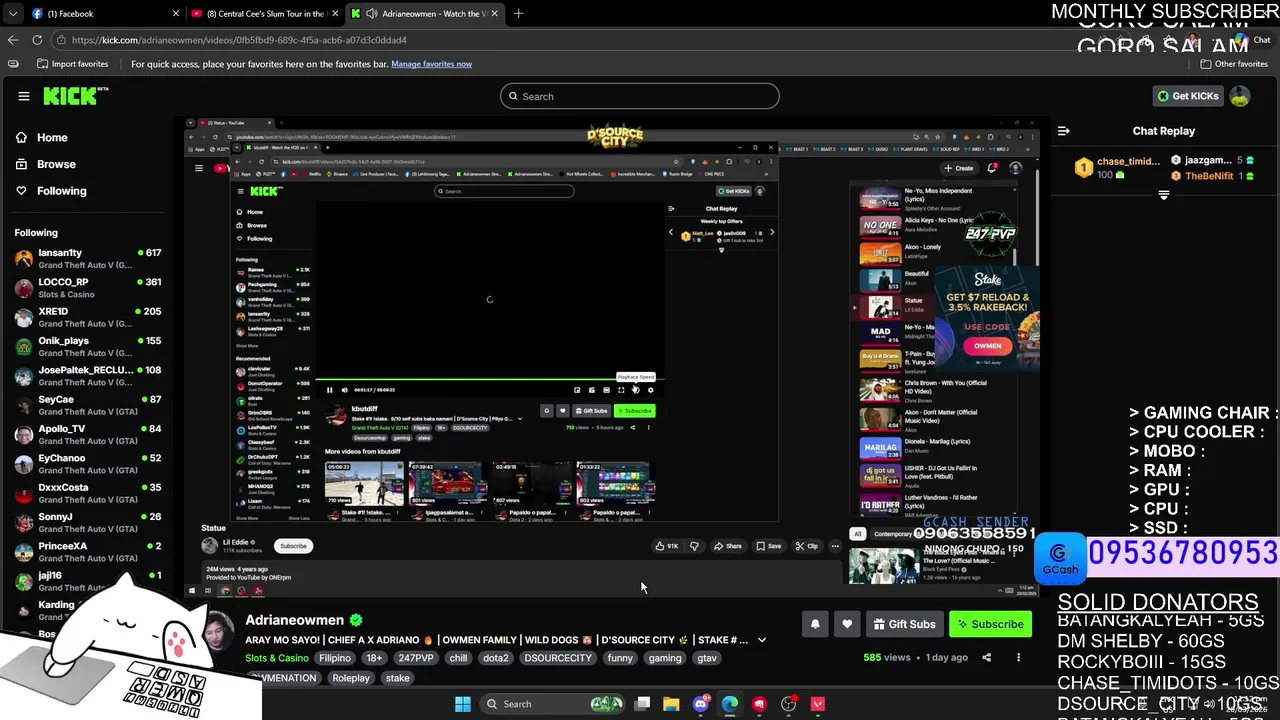Open the Slots & Casino category link

pyautogui.click(x=277, y=658)
